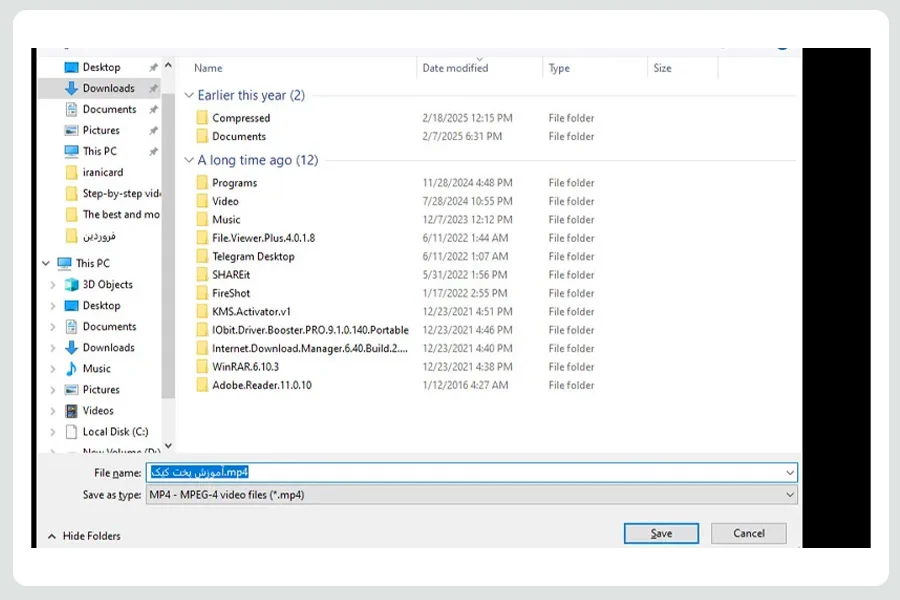This screenshot has height=600, width=900.
Task: Select the FireShot folder icon
Action: pyautogui.click(x=202, y=293)
